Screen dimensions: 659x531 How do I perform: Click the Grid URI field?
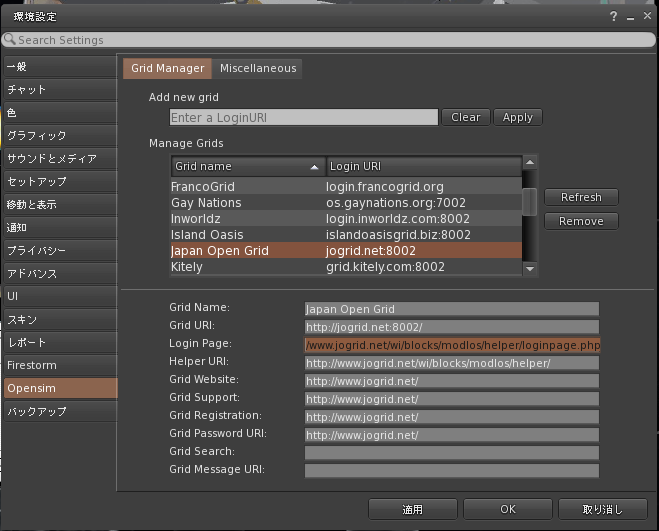452,327
